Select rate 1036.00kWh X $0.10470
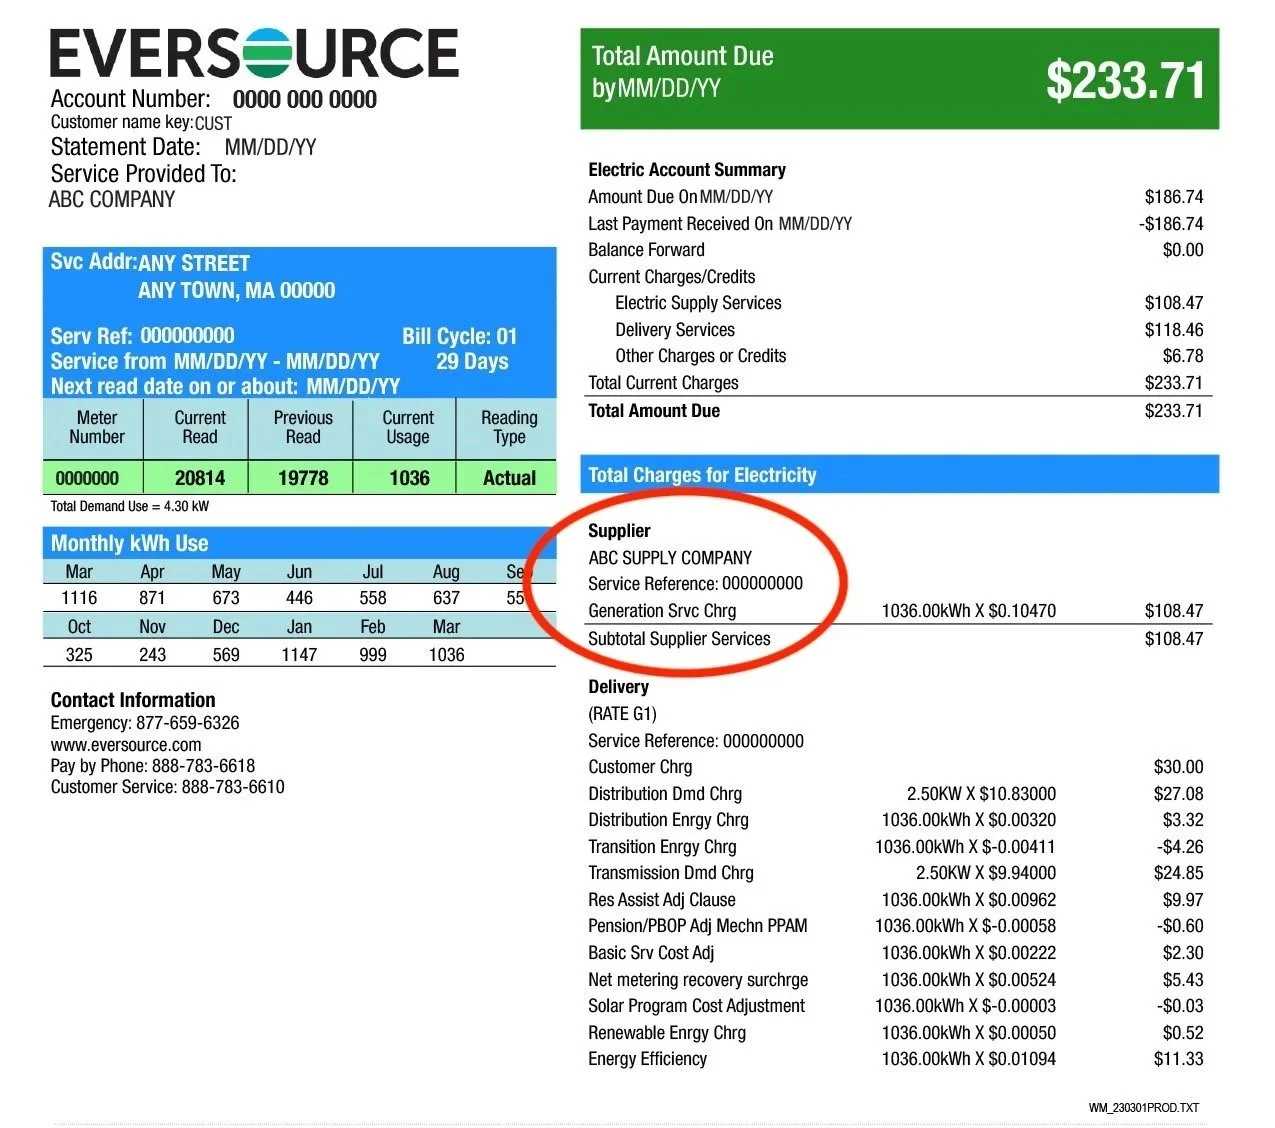 point(968,611)
